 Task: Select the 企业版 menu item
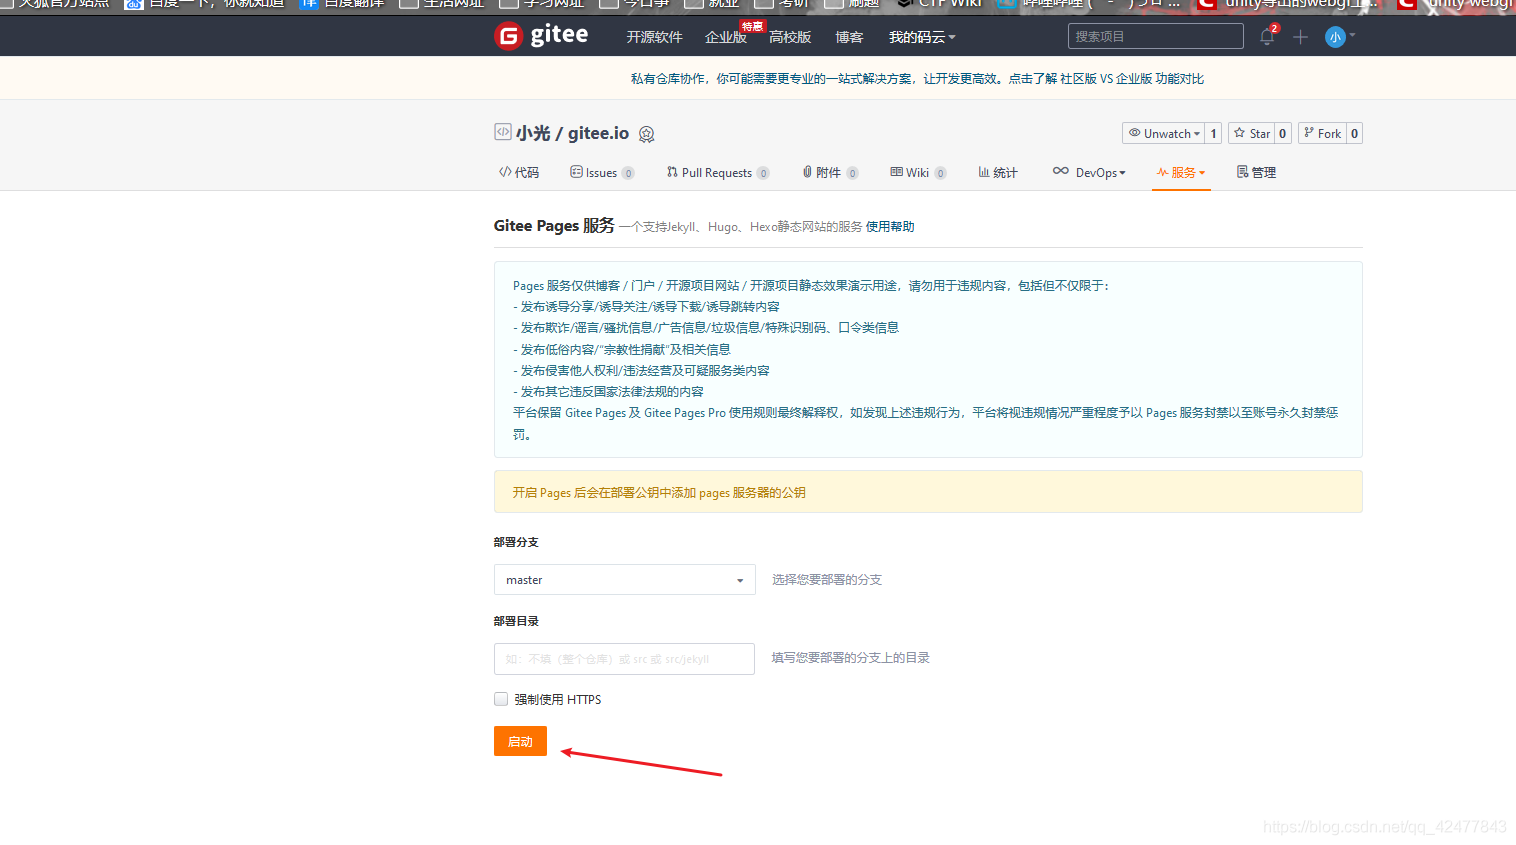(x=725, y=37)
